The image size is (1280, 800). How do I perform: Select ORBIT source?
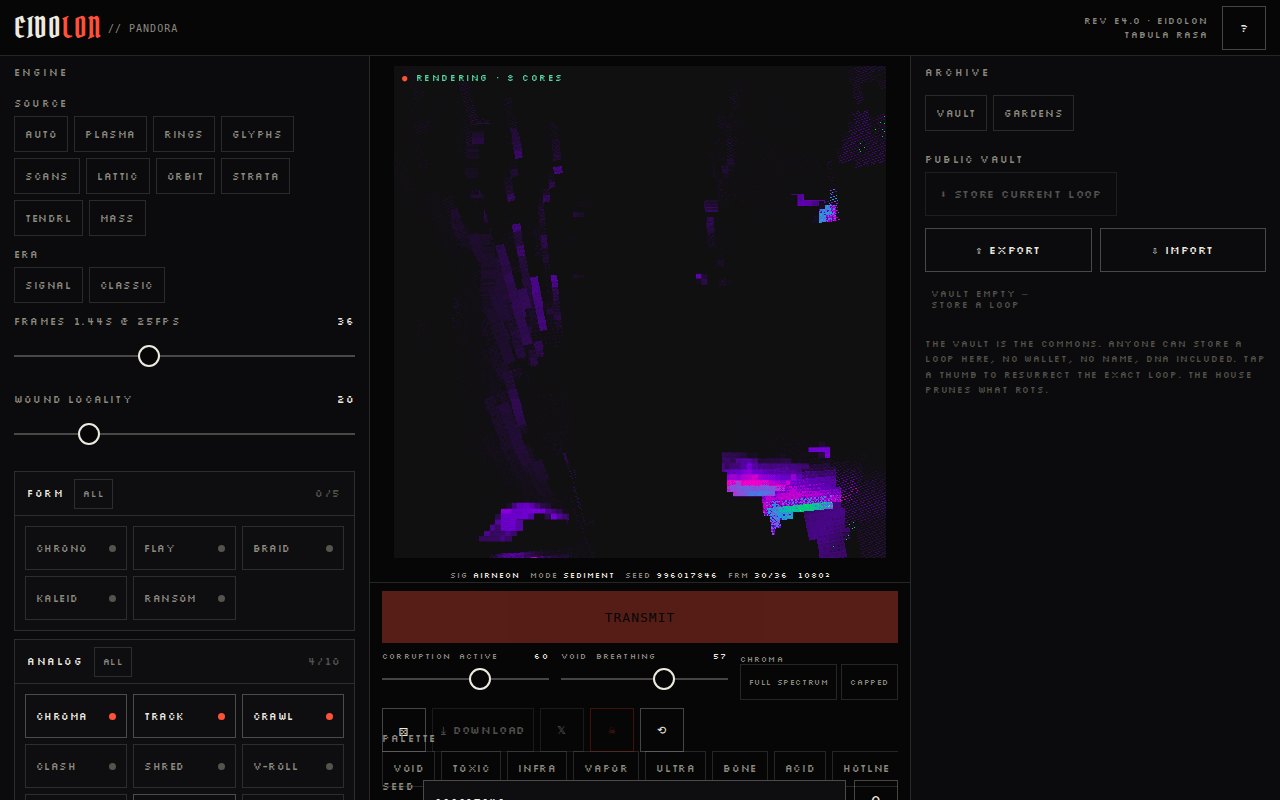click(x=186, y=176)
